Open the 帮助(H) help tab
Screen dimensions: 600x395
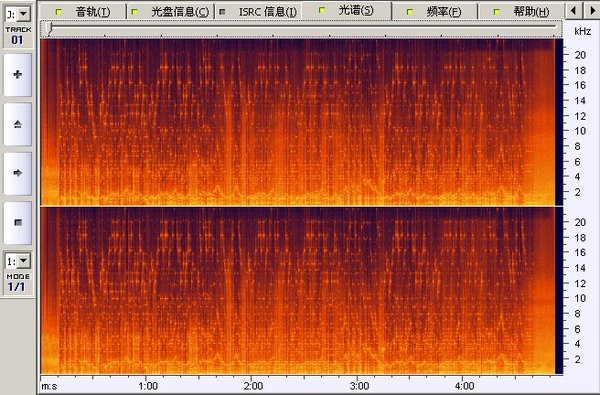click(522, 11)
